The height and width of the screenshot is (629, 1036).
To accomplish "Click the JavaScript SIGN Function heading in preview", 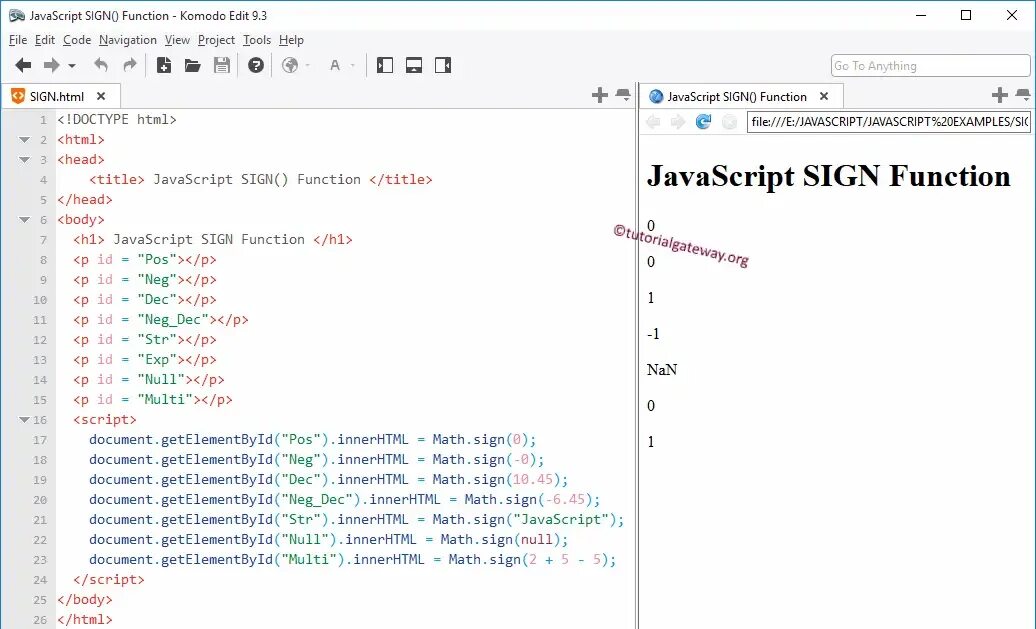I will pyautogui.click(x=829, y=176).
